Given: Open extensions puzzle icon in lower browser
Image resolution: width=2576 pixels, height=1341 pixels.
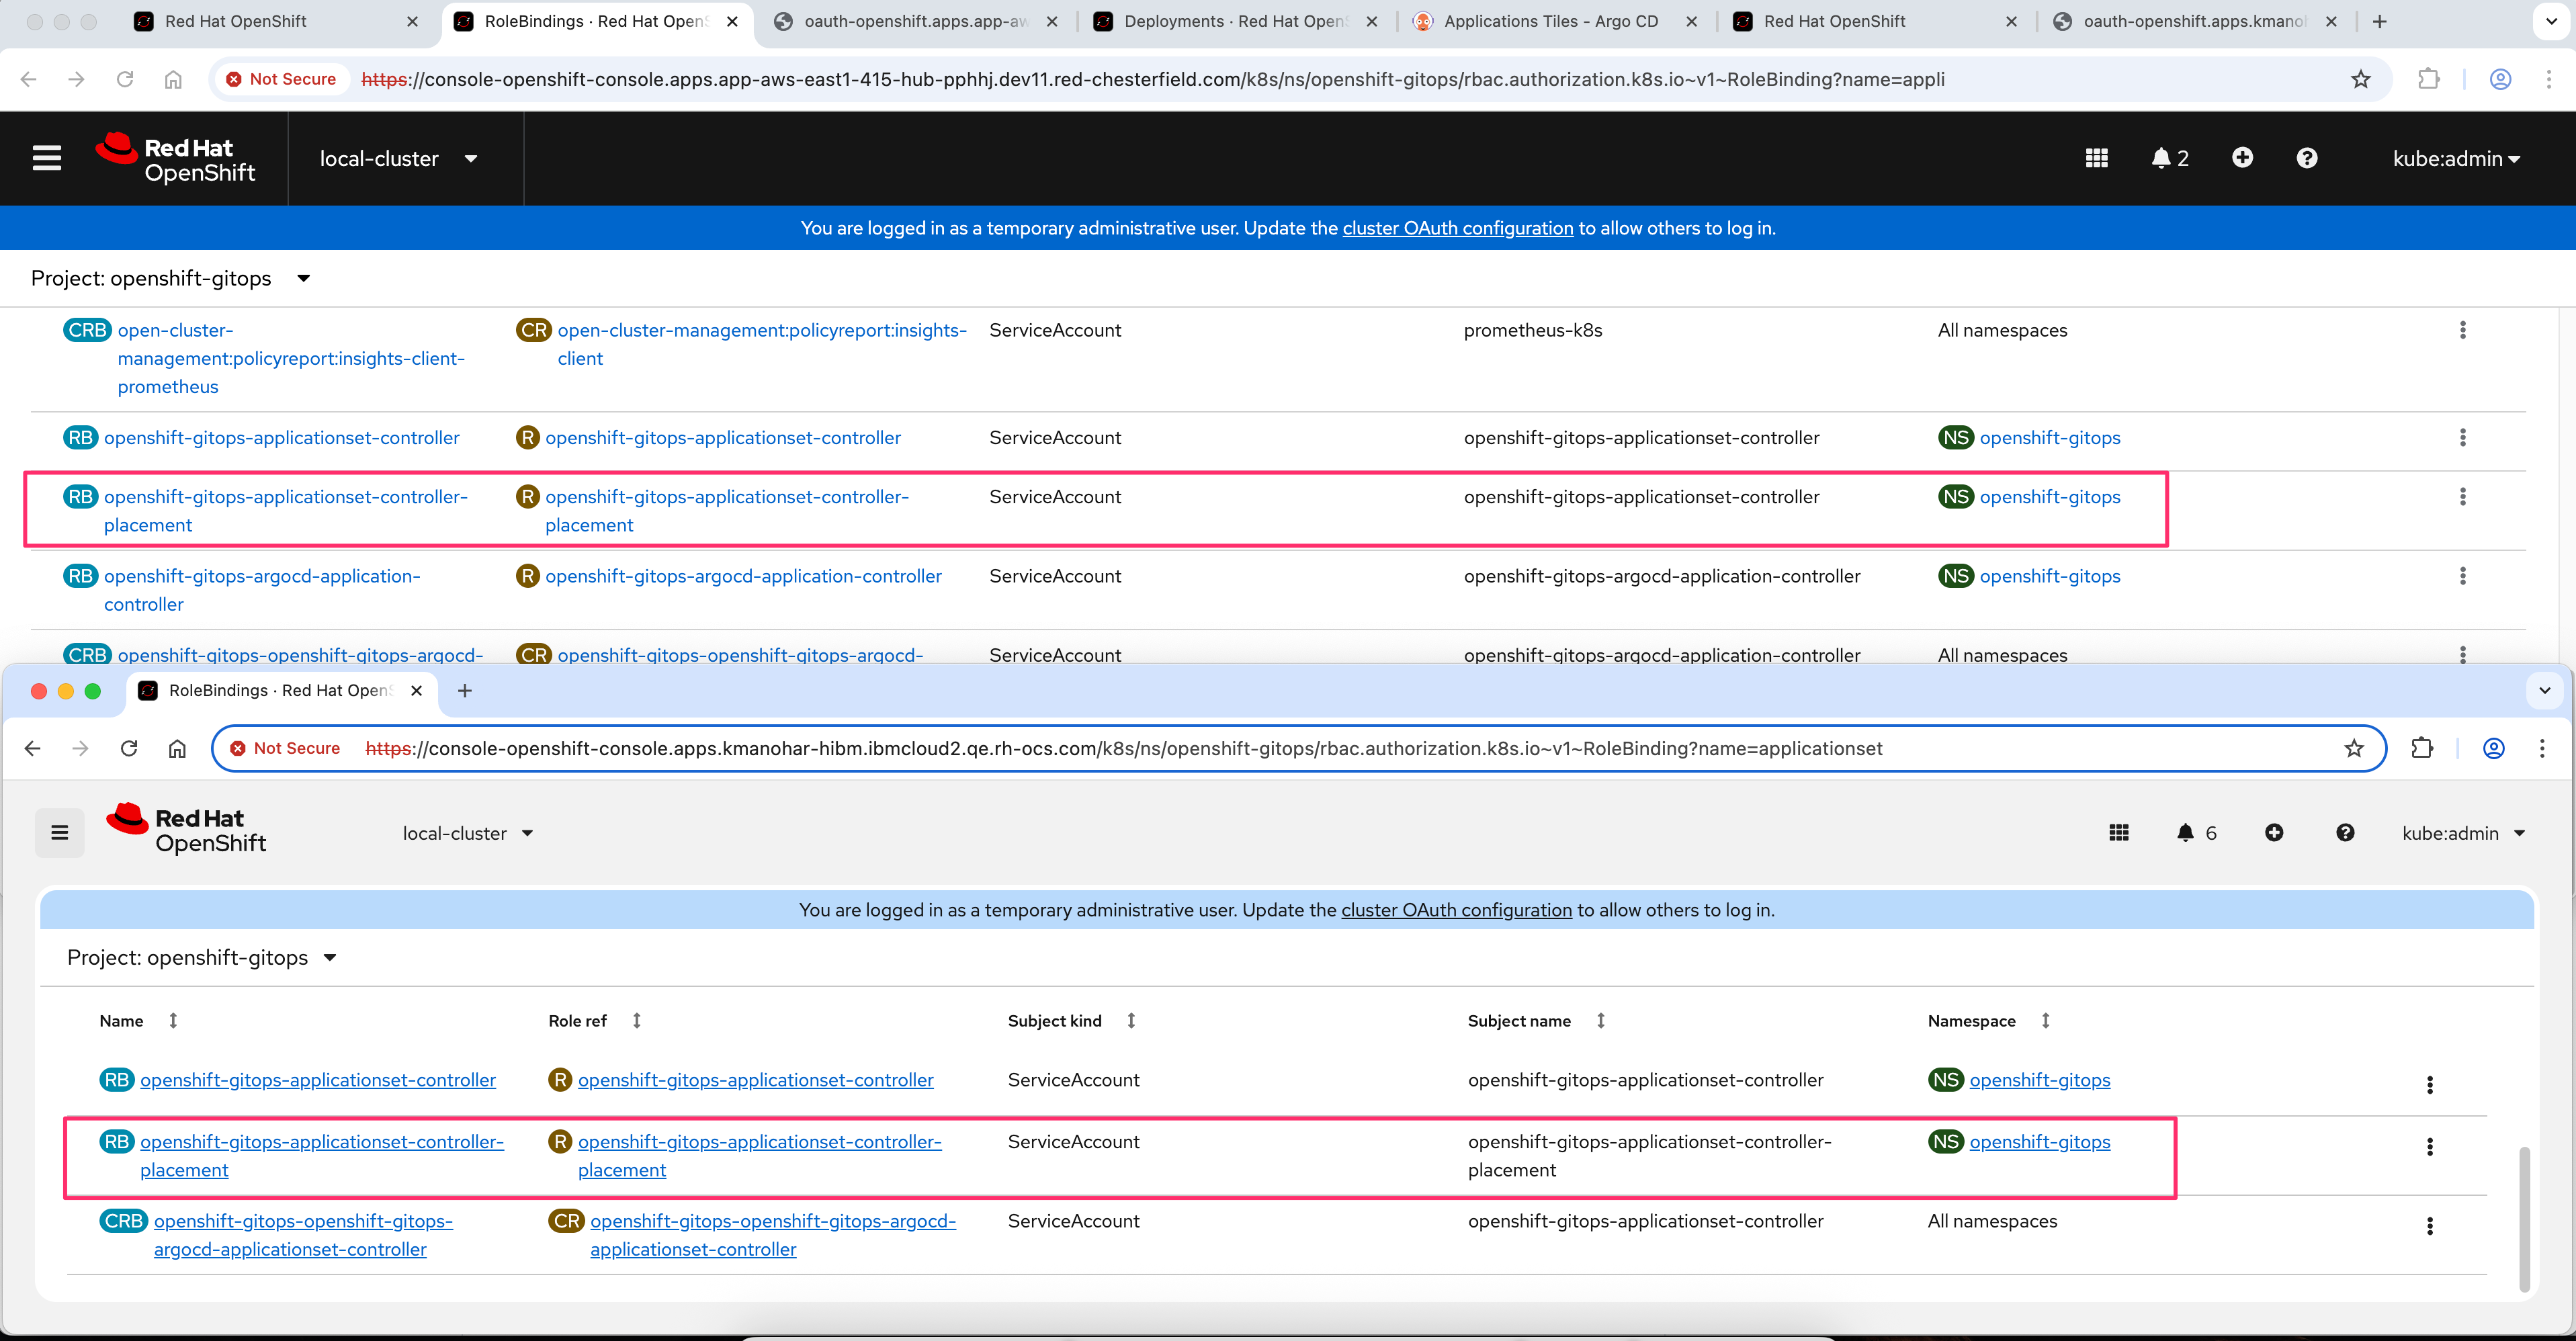Looking at the screenshot, I should 2422,748.
